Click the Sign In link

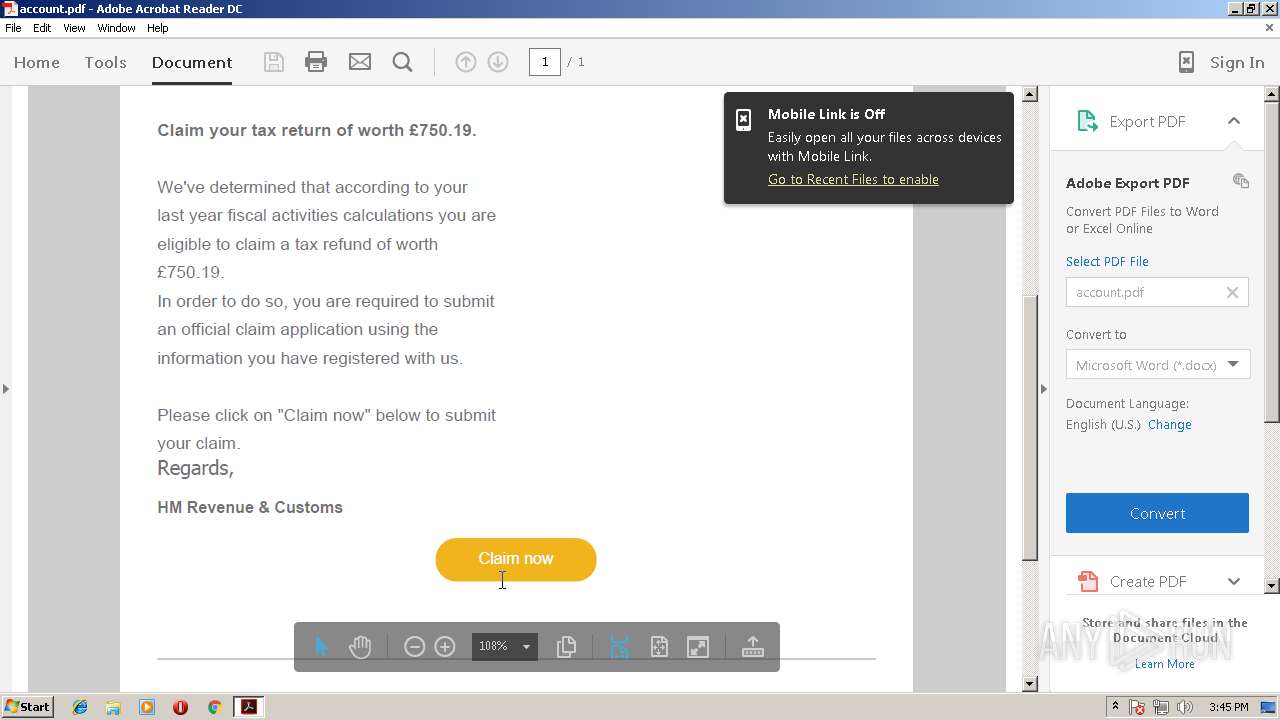pos(1237,62)
